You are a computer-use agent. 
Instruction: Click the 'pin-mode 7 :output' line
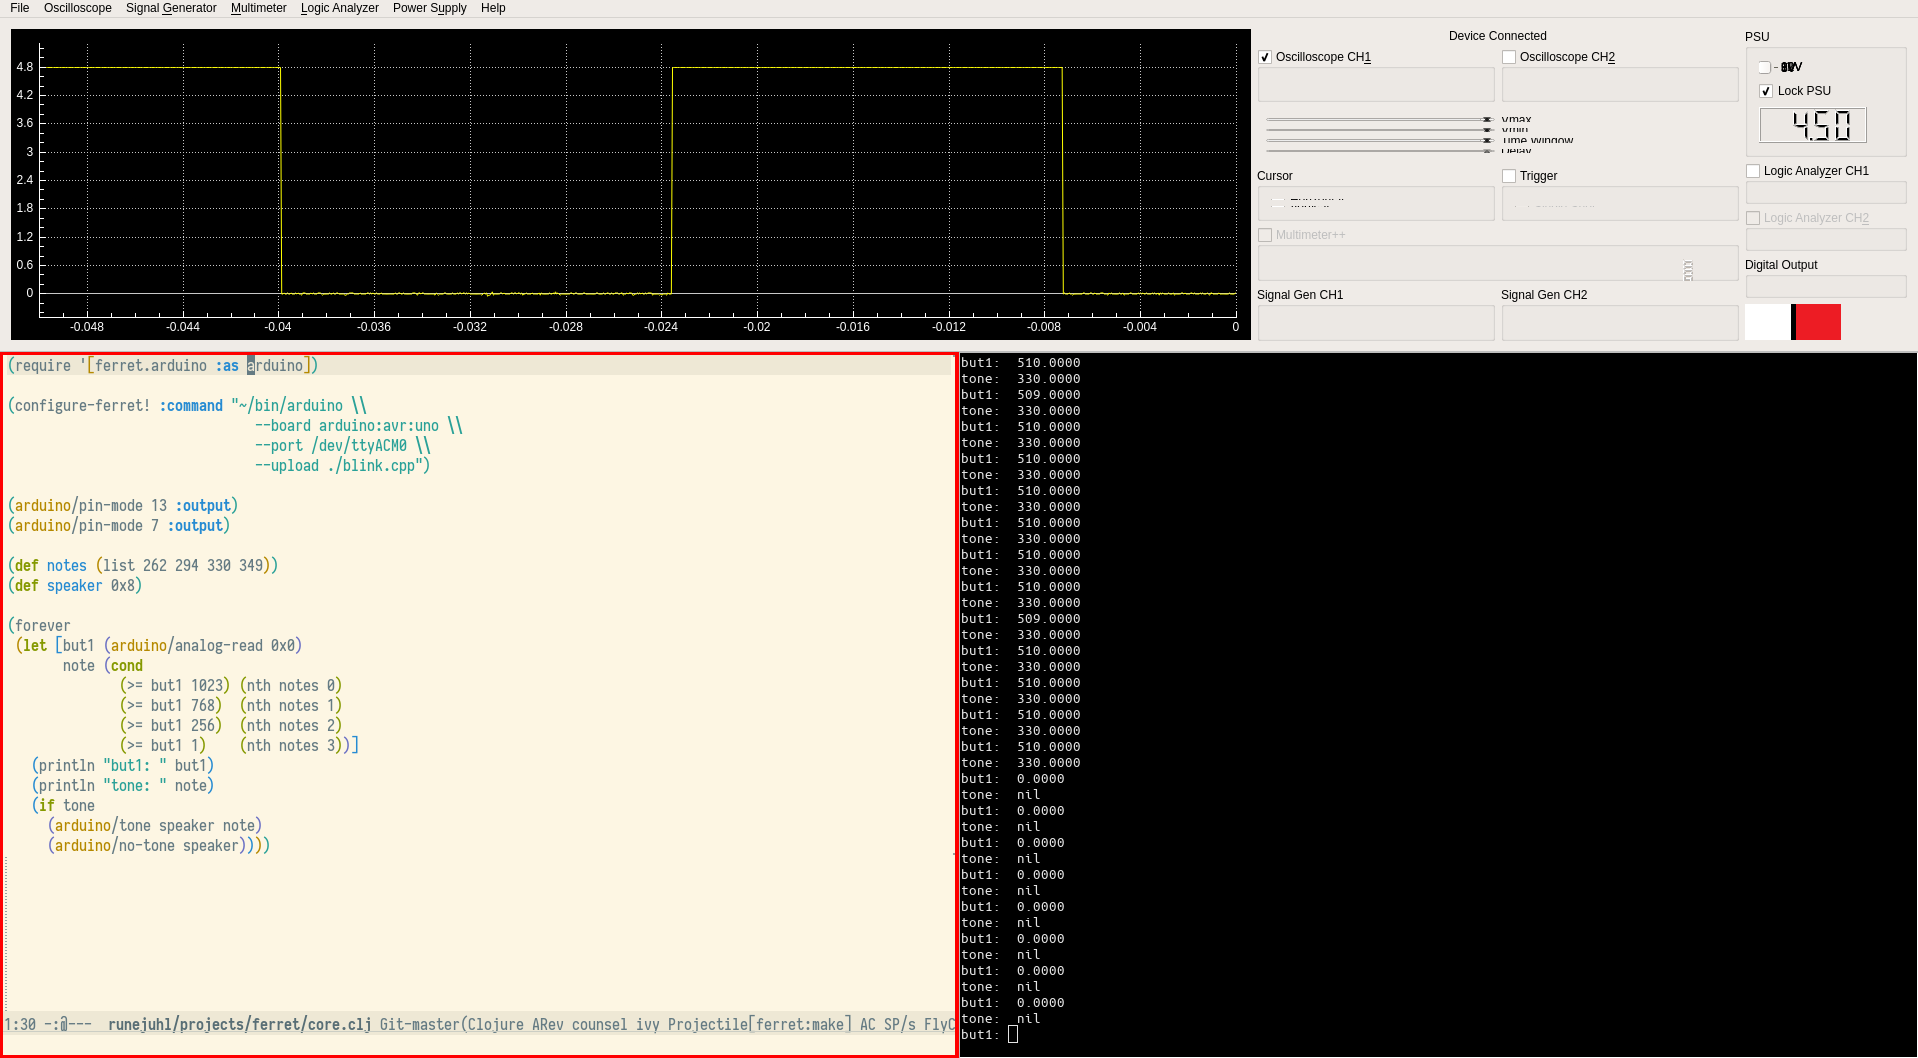point(119,526)
